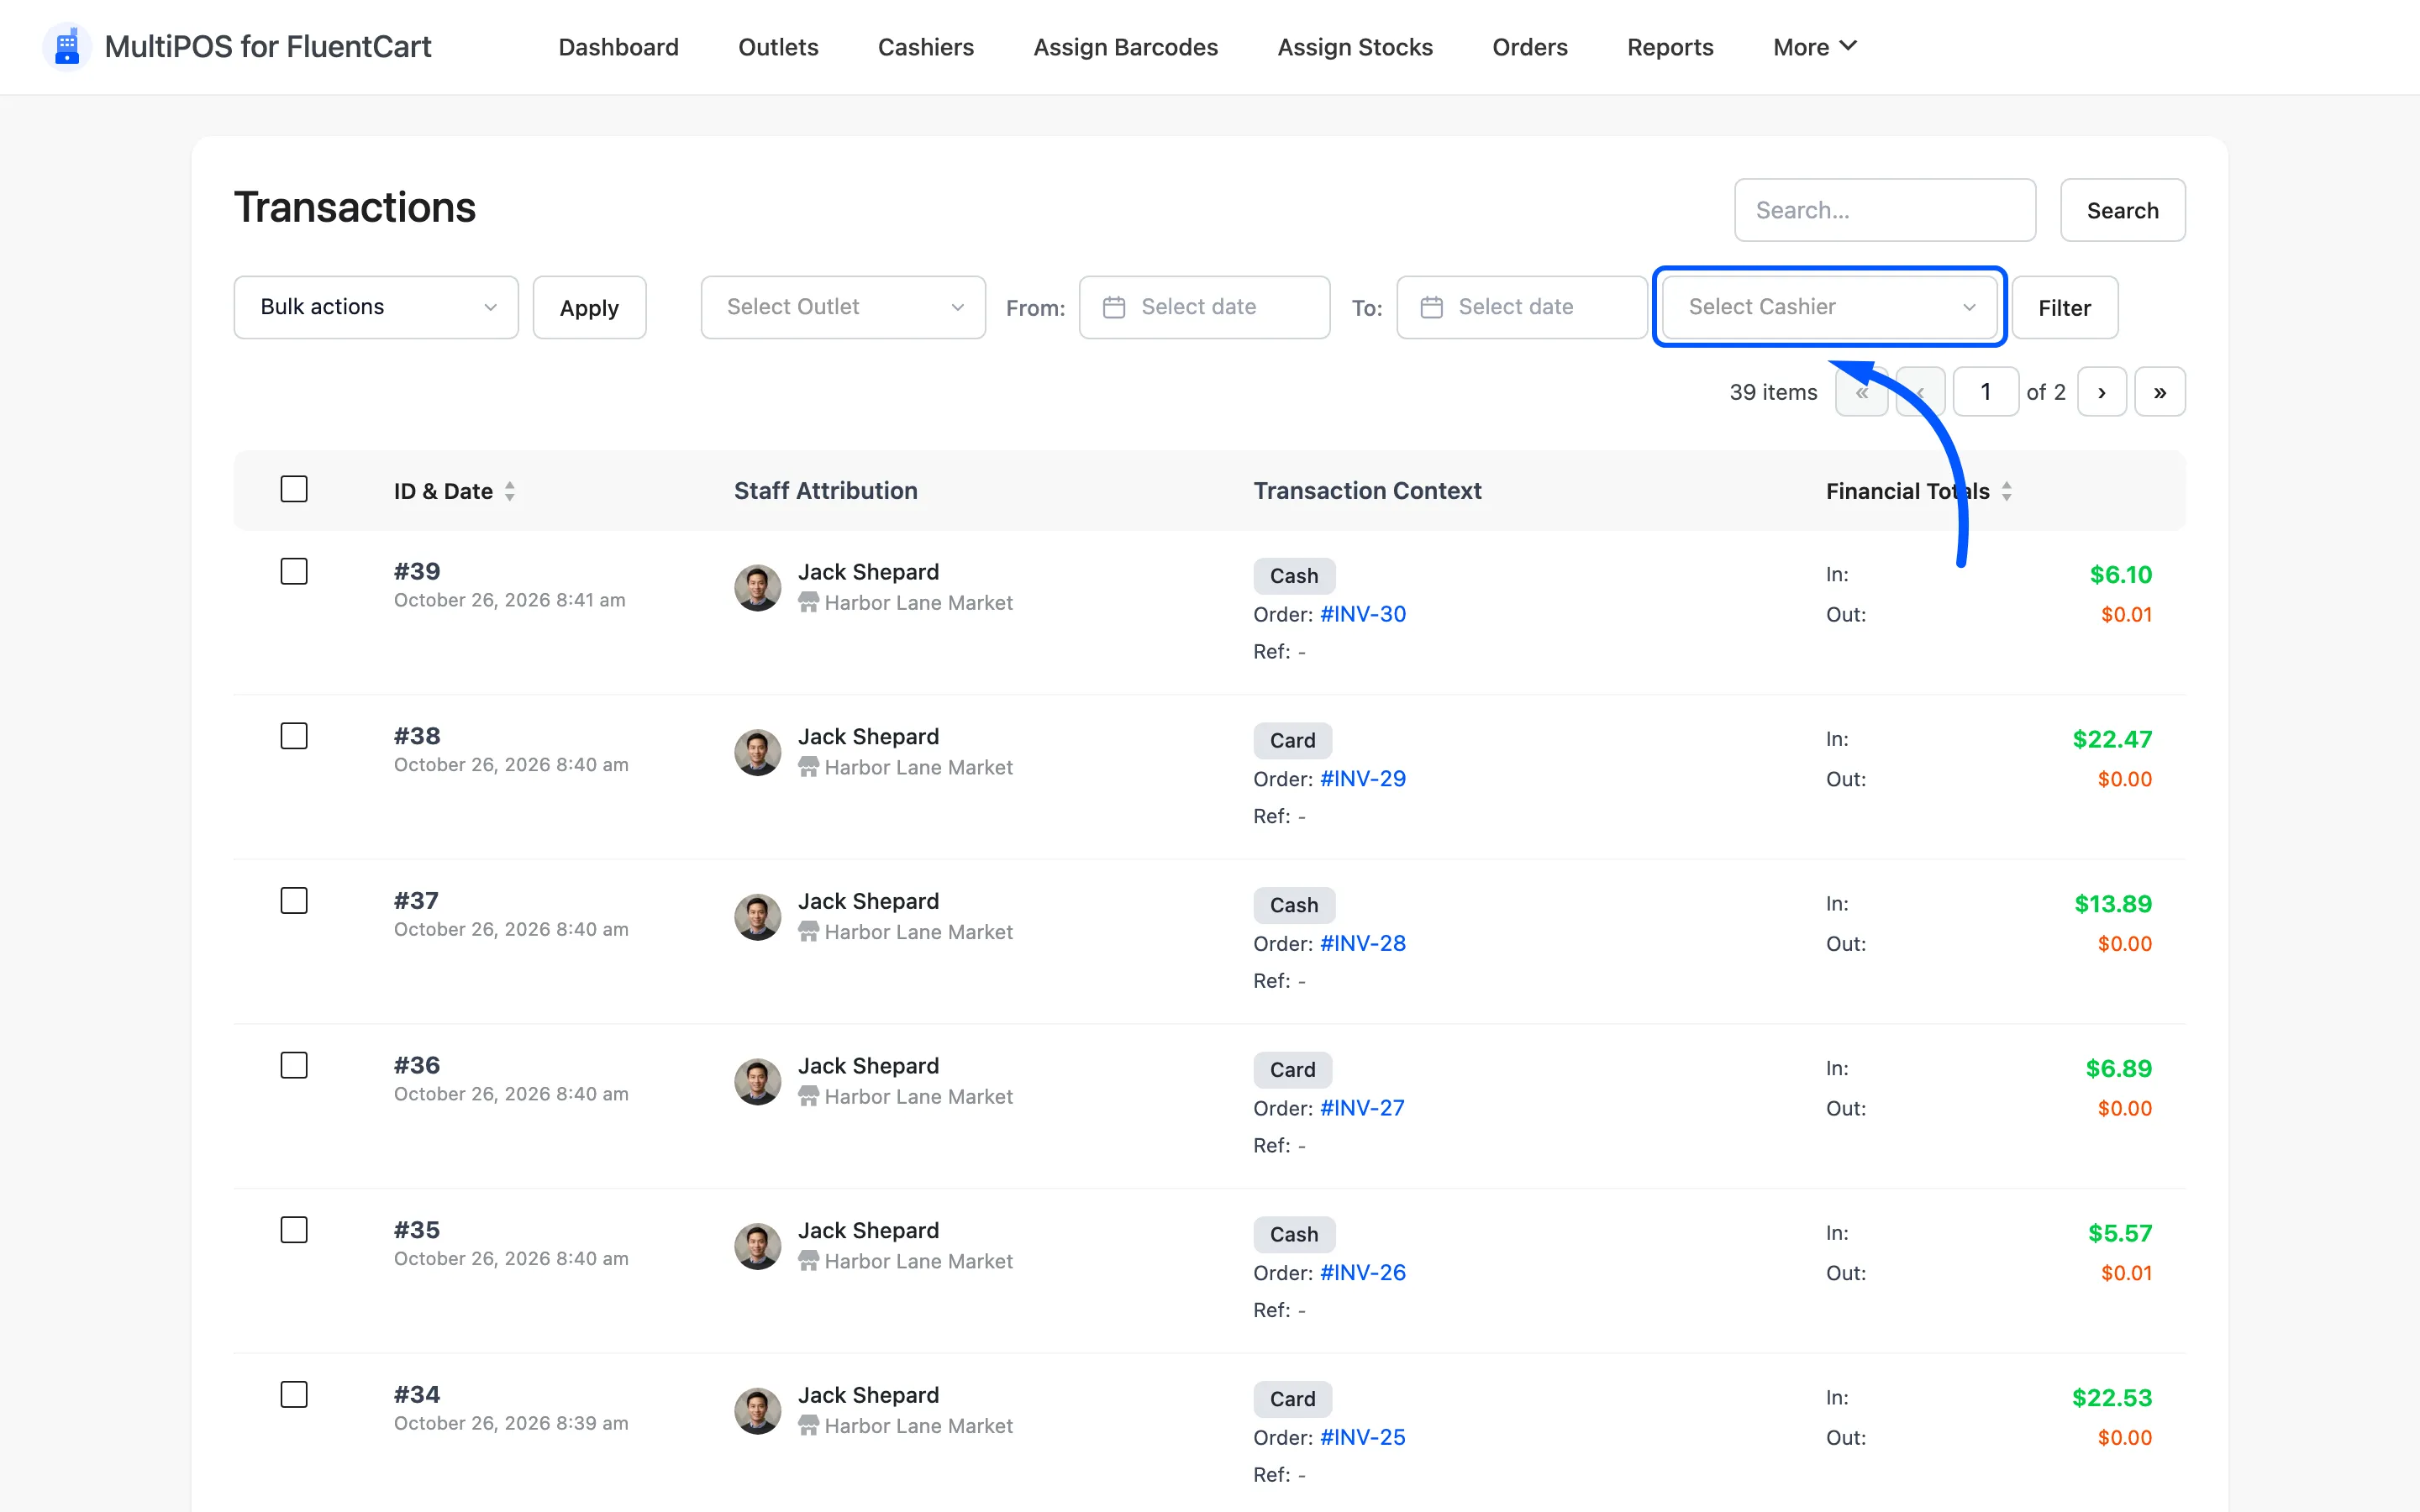
Task: Go to the Outlets nav item
Action: tap(778, 47)
